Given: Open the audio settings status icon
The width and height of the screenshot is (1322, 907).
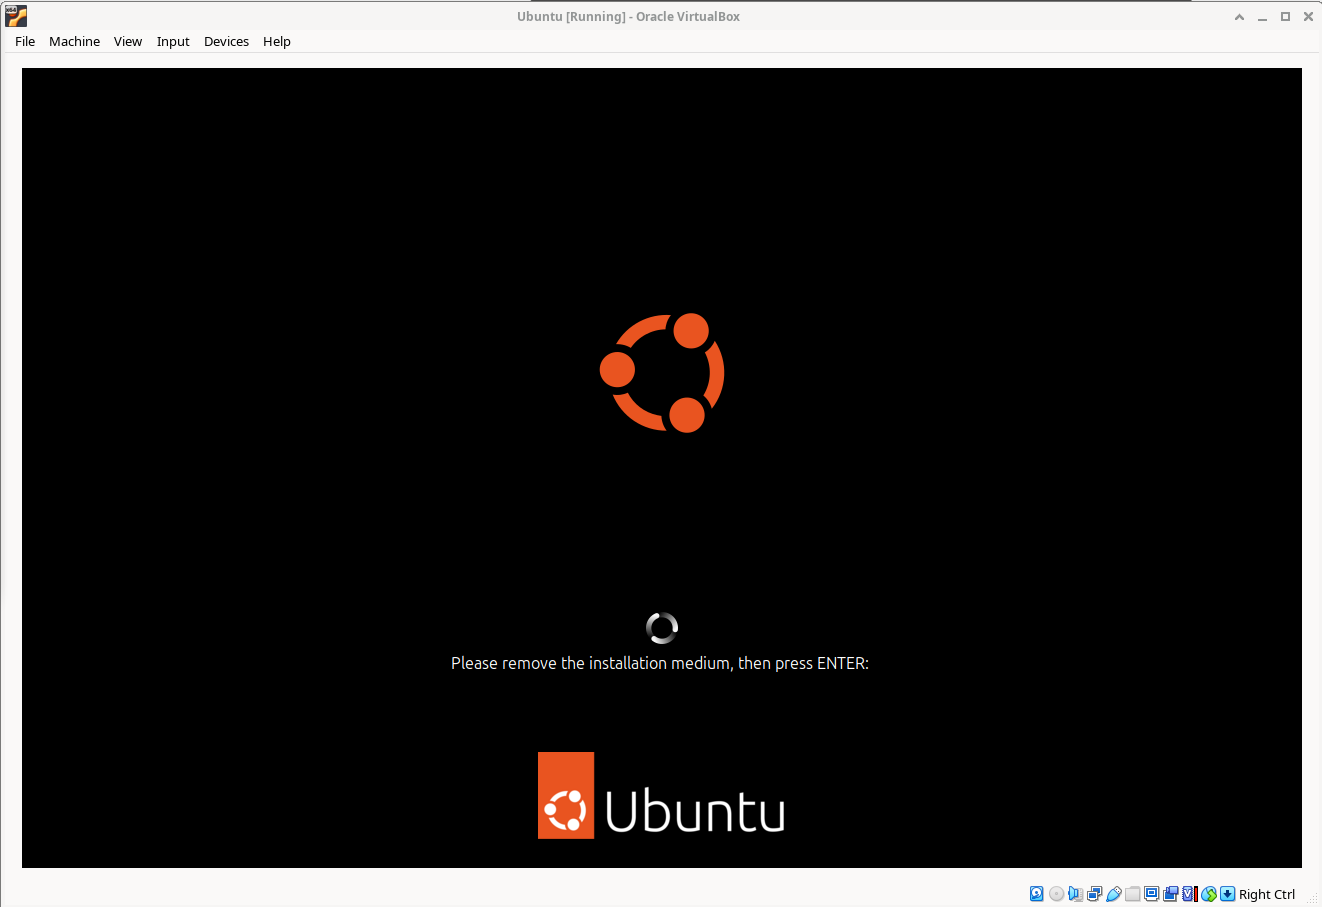Looking at the screenshot, I should click(x=1075, y=894).
